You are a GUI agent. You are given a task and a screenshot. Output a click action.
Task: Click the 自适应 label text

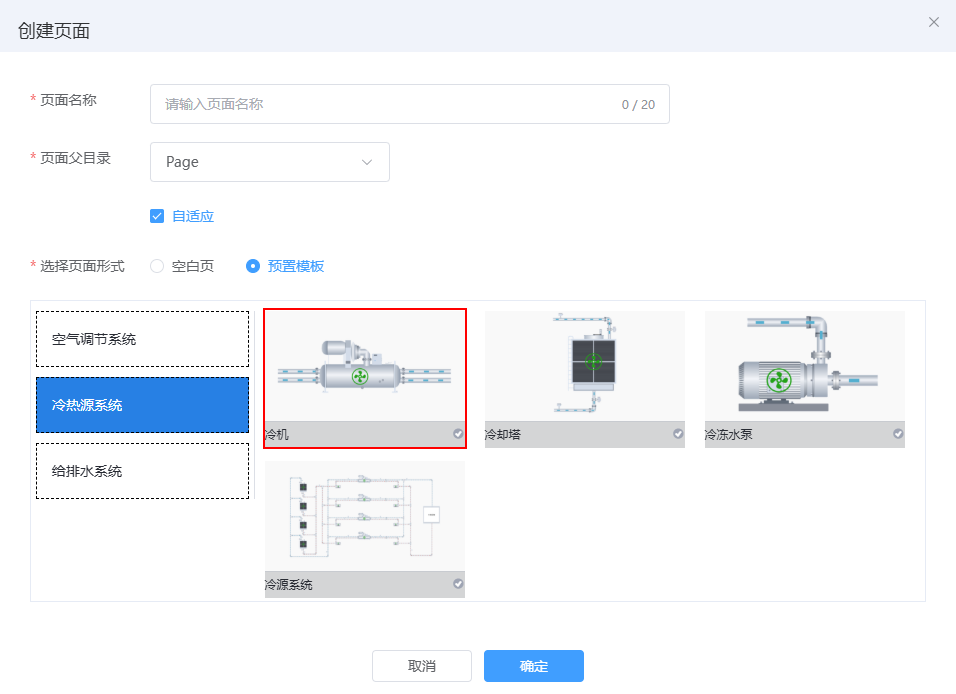pos(193,216)
